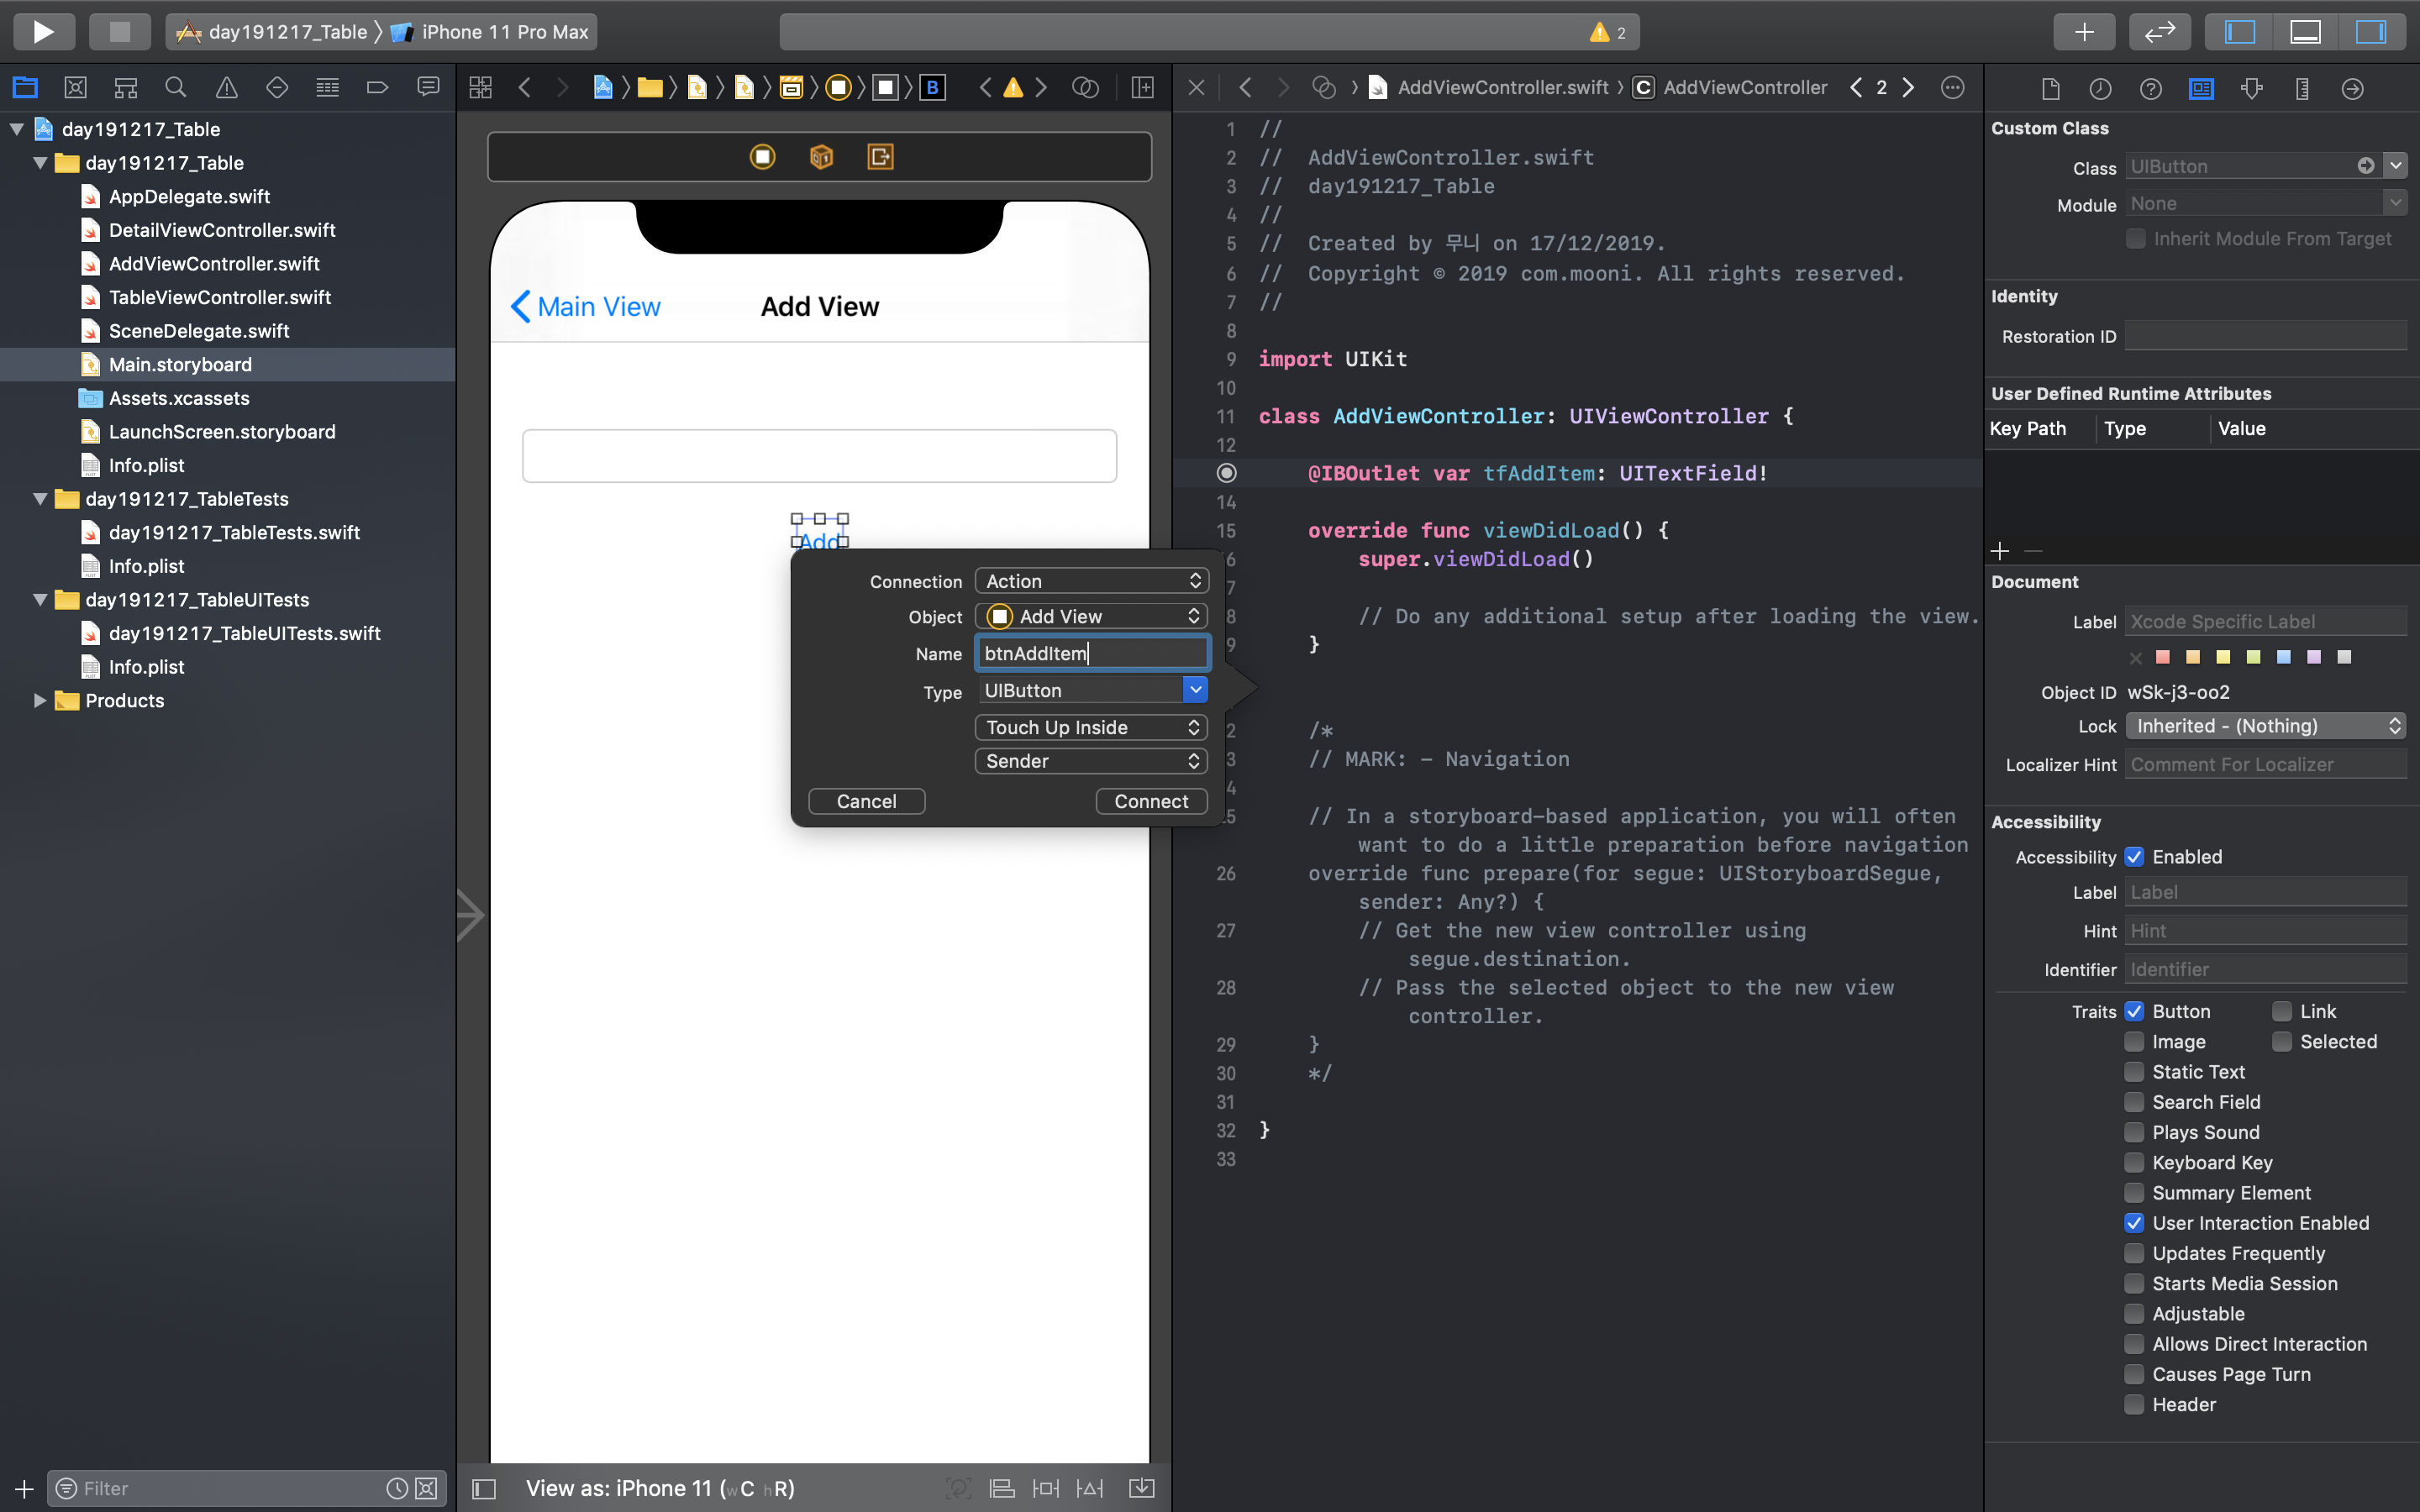Pick the red label color swatch
This screenshot has width=2420, height=1512.
(2163, 657)
